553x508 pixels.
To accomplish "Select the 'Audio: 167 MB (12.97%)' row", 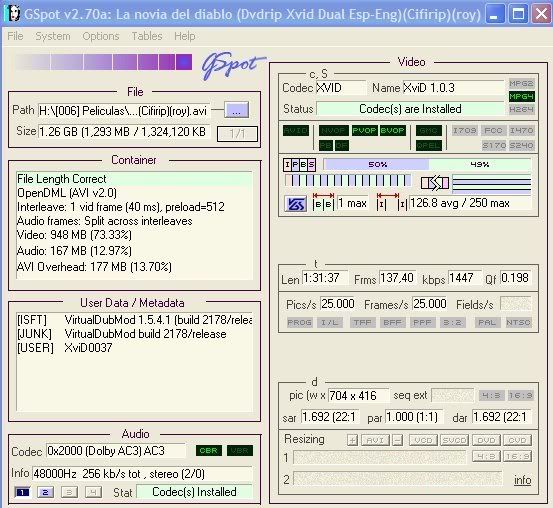I will (x=134, y=251).
